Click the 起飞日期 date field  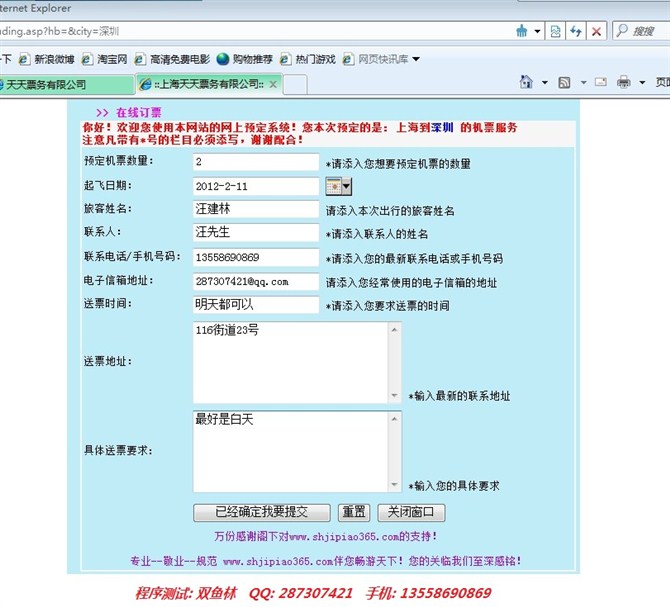tap(256, 186)
